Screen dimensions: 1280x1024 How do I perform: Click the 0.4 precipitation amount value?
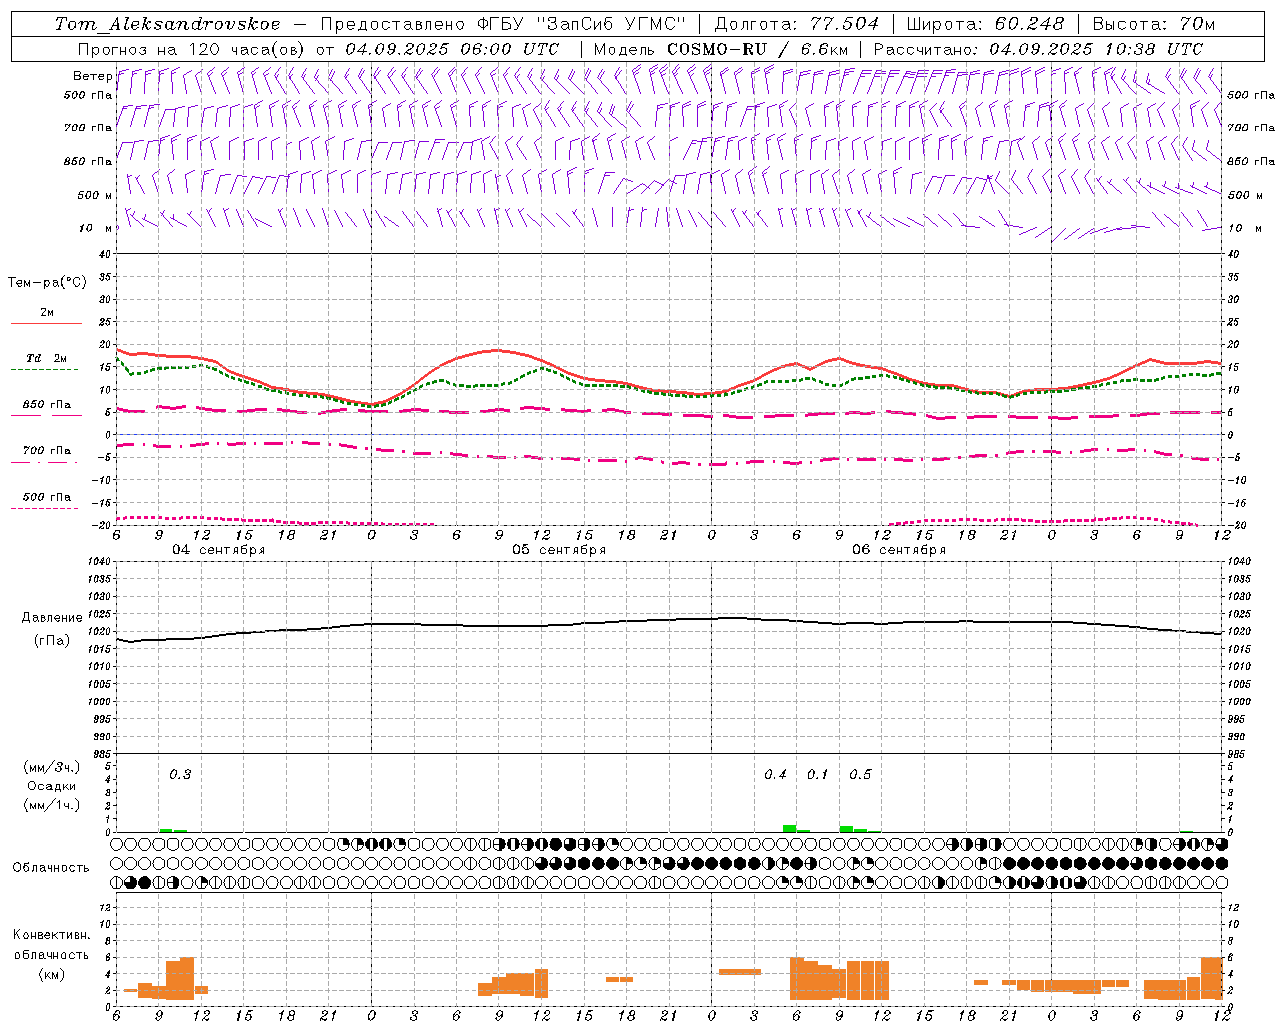click(775, 774)
